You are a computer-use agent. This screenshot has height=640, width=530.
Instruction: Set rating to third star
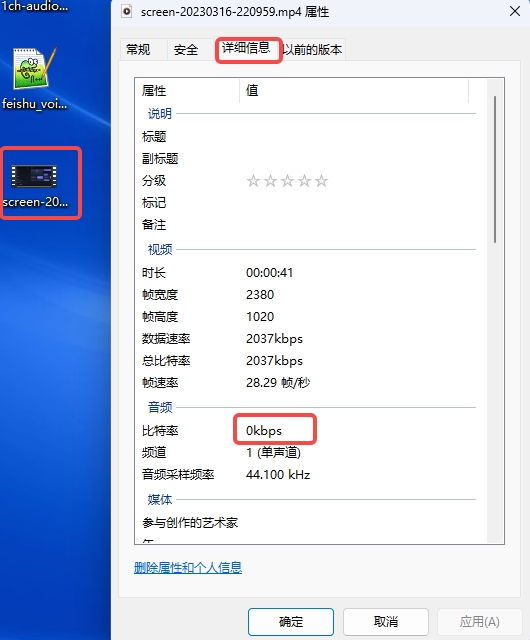point(287,180)
